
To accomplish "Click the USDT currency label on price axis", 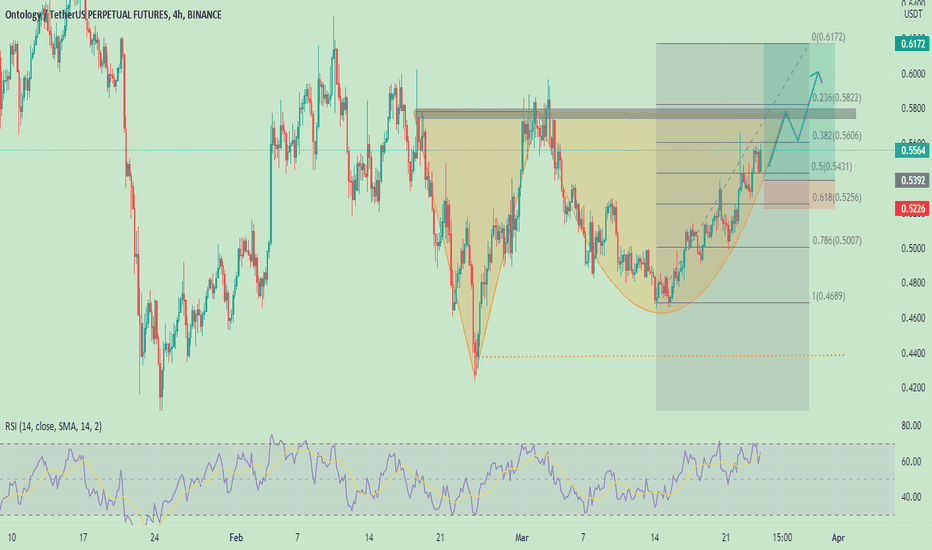I will tap(913, 14).
